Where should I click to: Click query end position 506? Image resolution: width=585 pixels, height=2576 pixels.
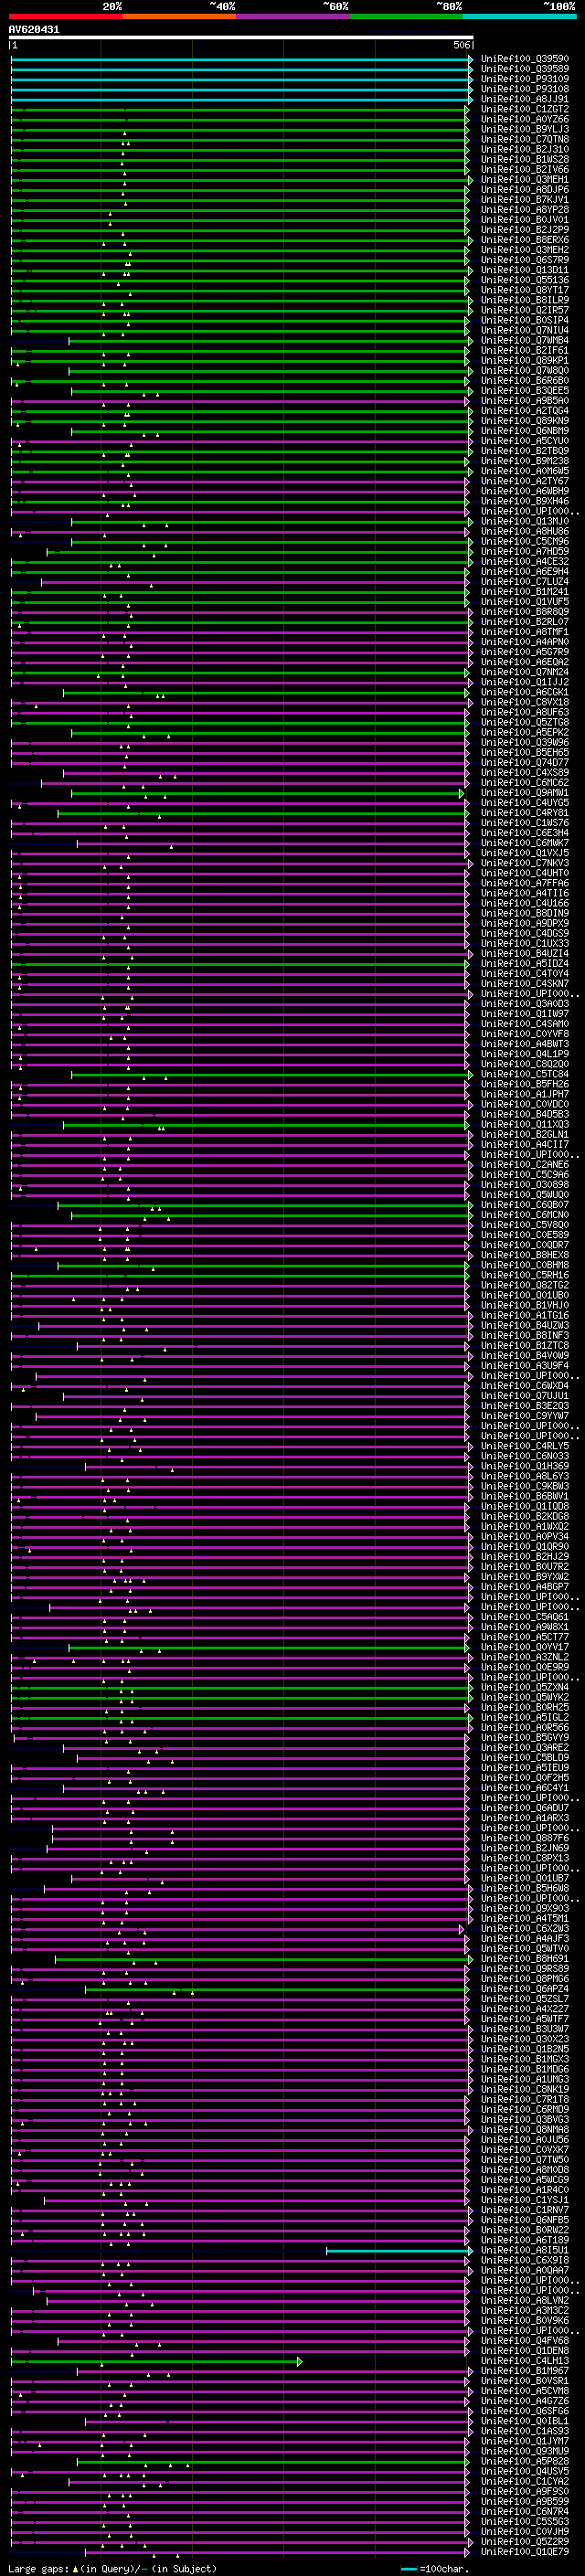tap(462, 45)
